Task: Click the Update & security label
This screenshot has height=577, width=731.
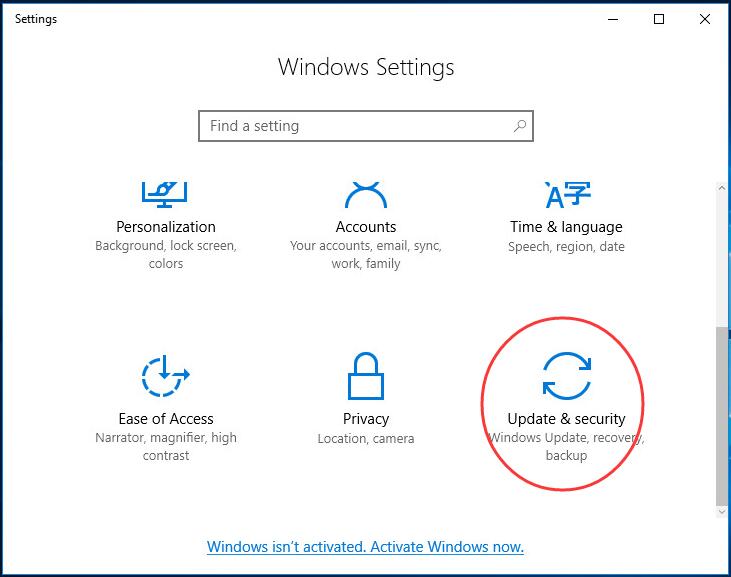Action: (x=566, y=419)
